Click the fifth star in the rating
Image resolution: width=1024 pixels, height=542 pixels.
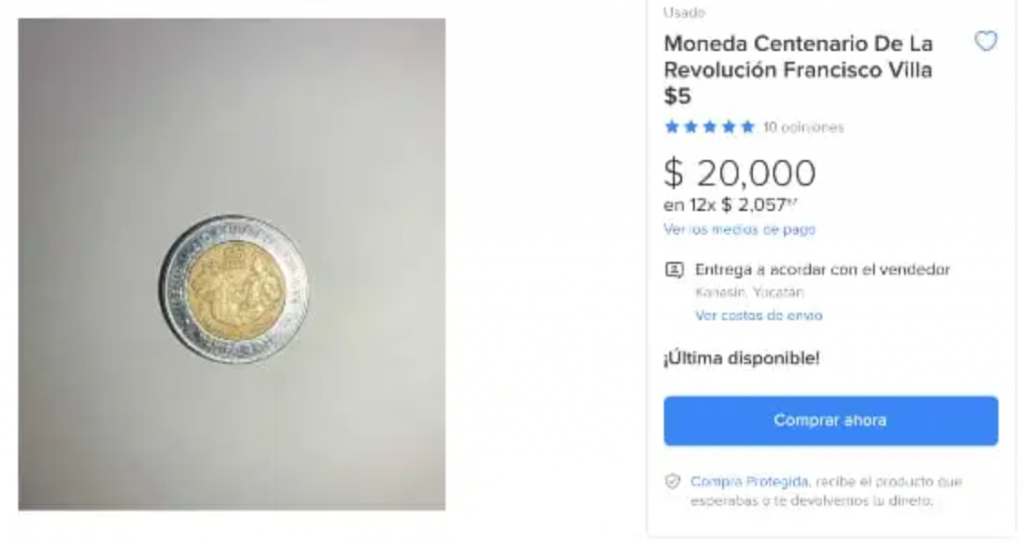pyautogui.click(x=747, y=127)
